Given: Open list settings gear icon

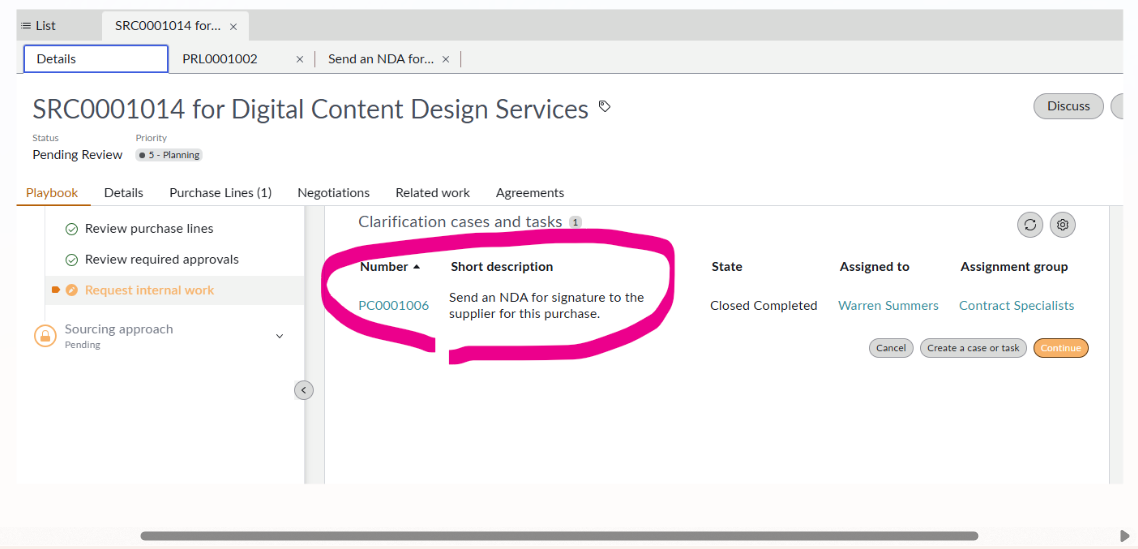Looking at the screenshot, I should 1063,225.
